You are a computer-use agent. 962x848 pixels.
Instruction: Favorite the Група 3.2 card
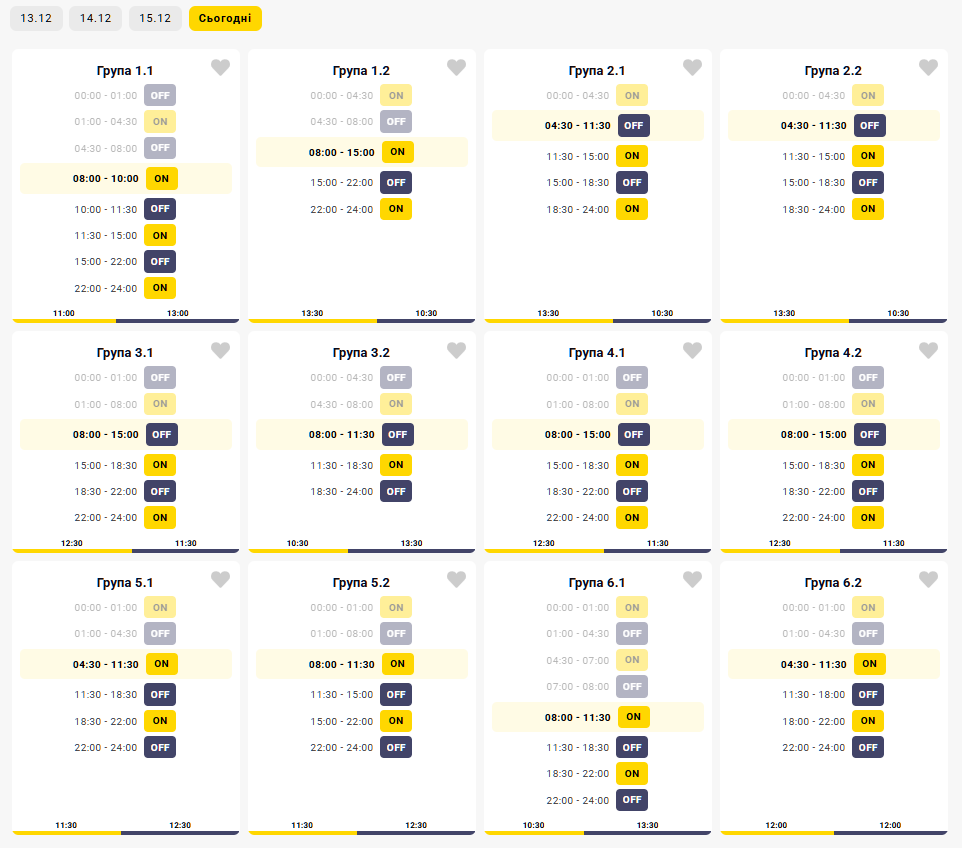click(457, 351)
